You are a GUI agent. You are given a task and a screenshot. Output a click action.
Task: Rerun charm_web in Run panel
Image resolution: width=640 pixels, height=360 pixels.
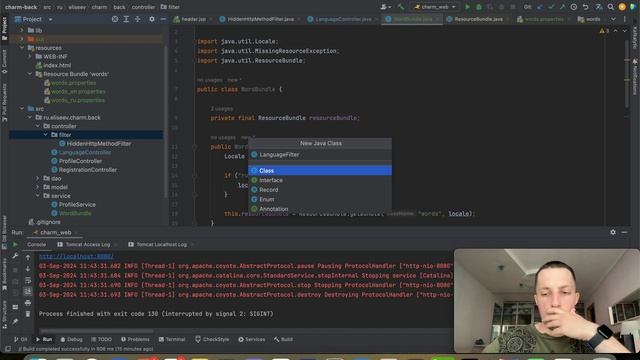15,244
